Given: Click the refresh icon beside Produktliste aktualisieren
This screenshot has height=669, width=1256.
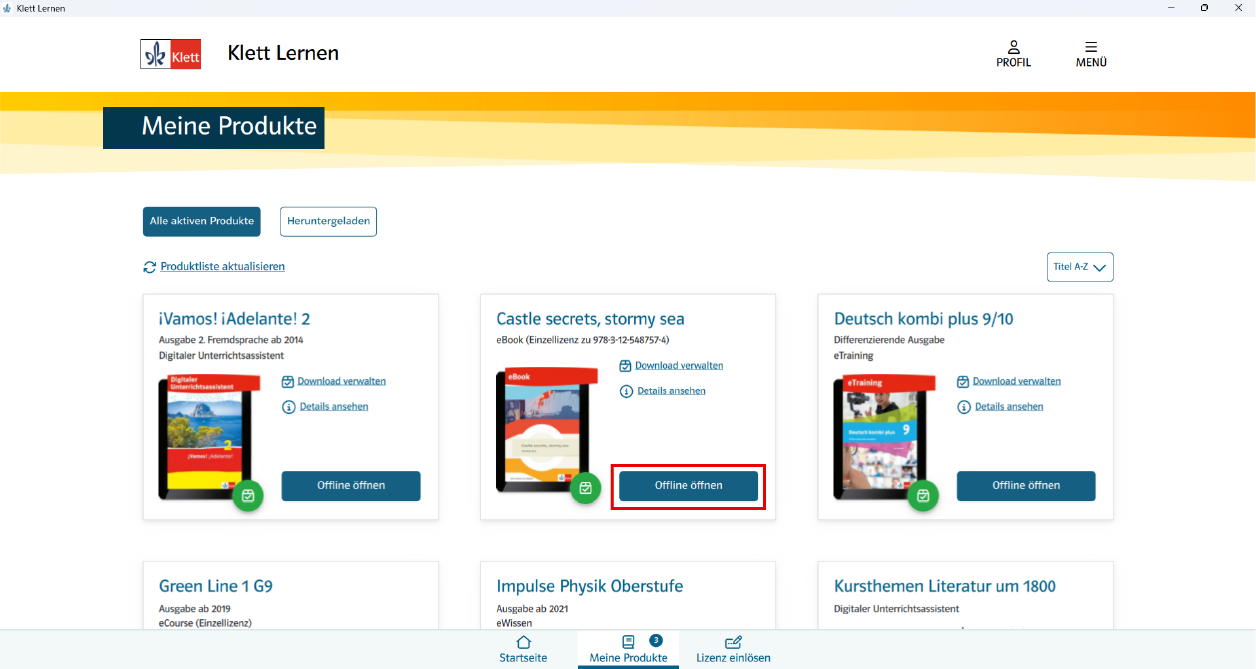Looking at the screenshot, I should pyautogui.click(x=150, y=267).
